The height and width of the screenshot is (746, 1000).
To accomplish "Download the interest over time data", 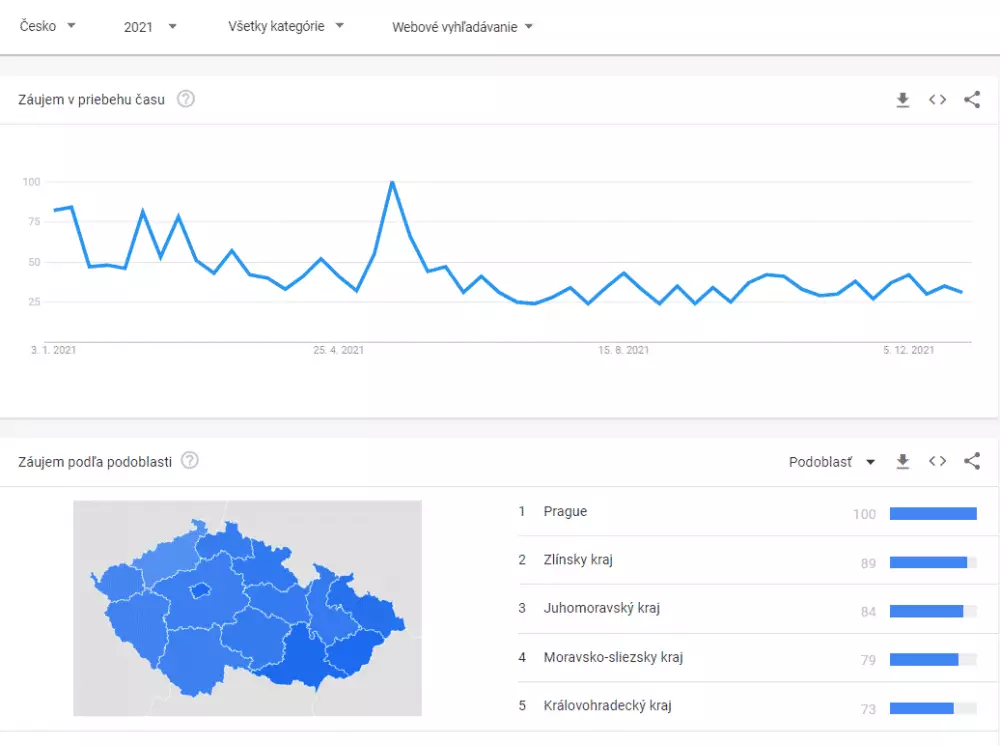I will click(902, 99).
